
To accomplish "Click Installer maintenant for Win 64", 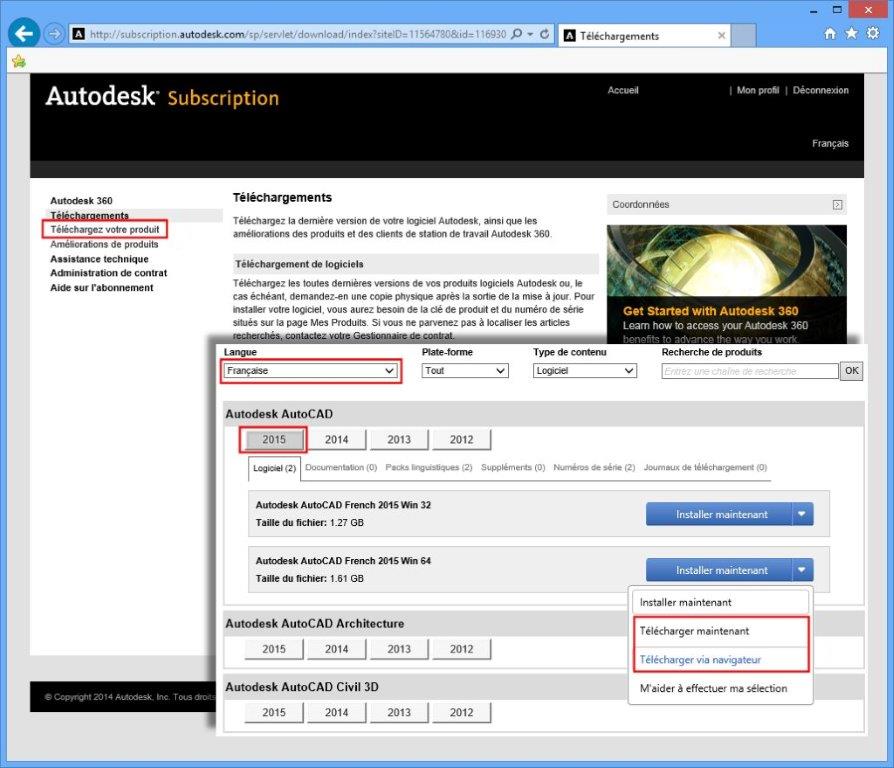I will 719,570.
